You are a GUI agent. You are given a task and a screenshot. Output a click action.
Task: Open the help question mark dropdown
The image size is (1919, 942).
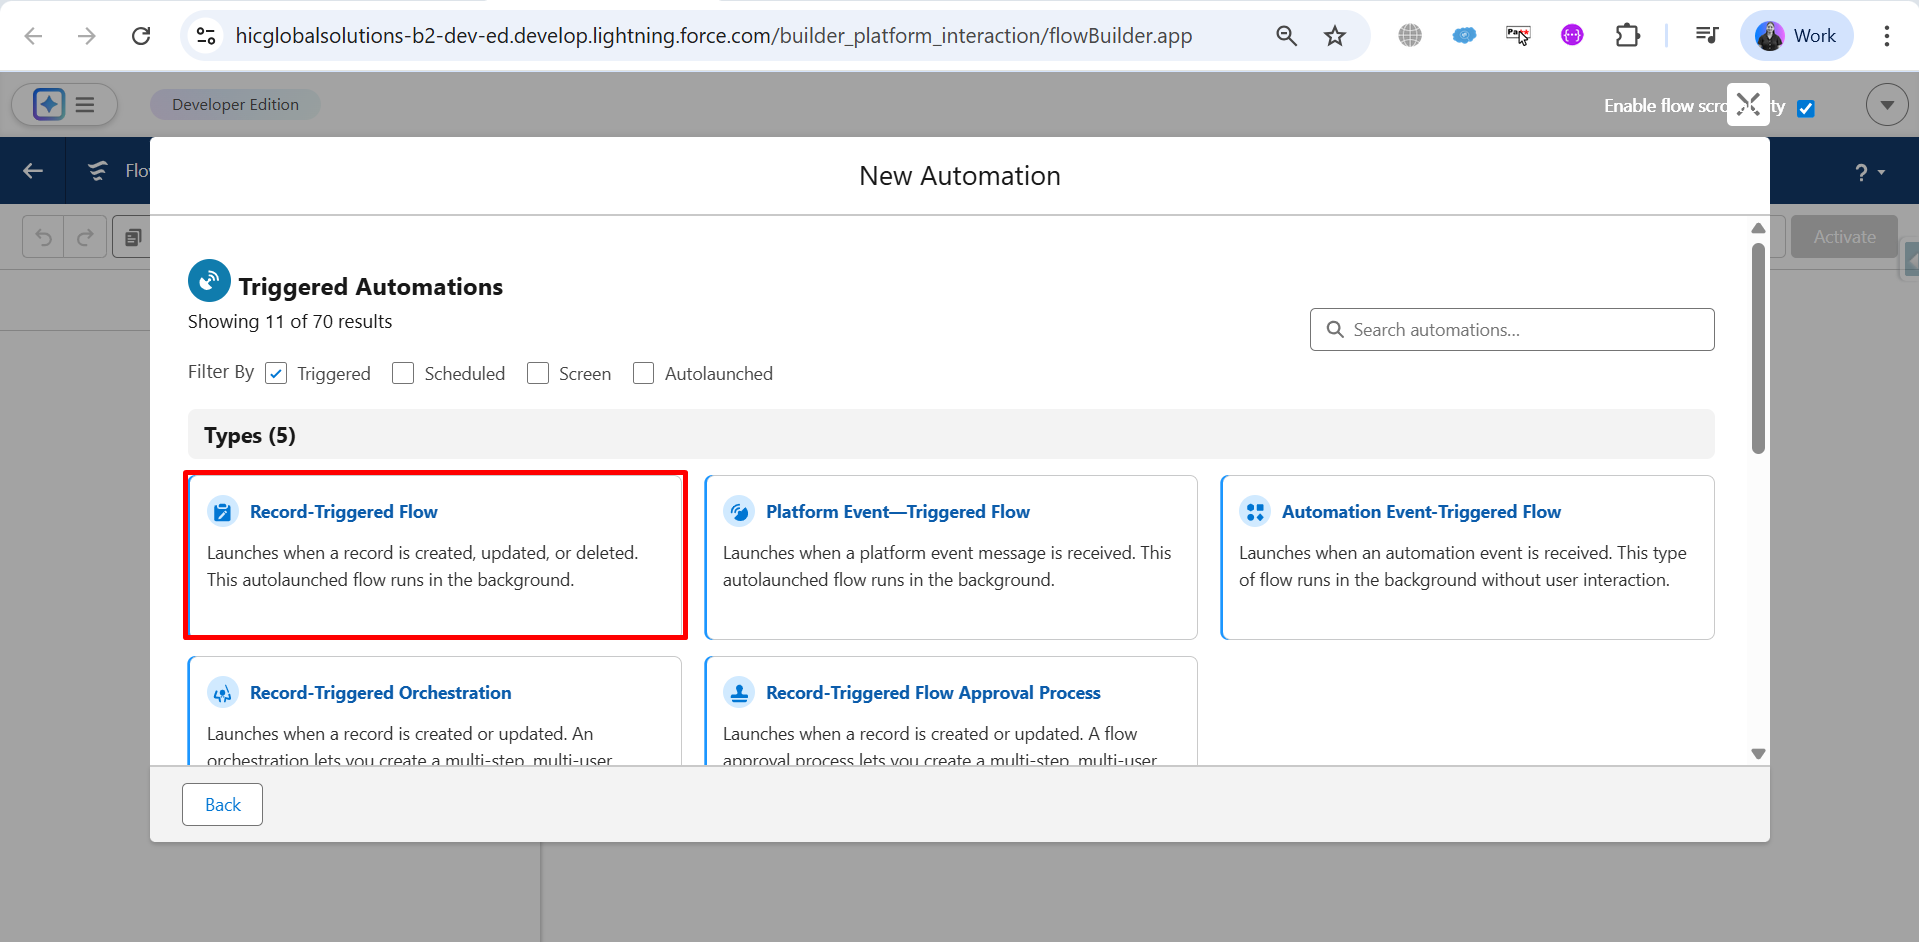(1869, 172)
